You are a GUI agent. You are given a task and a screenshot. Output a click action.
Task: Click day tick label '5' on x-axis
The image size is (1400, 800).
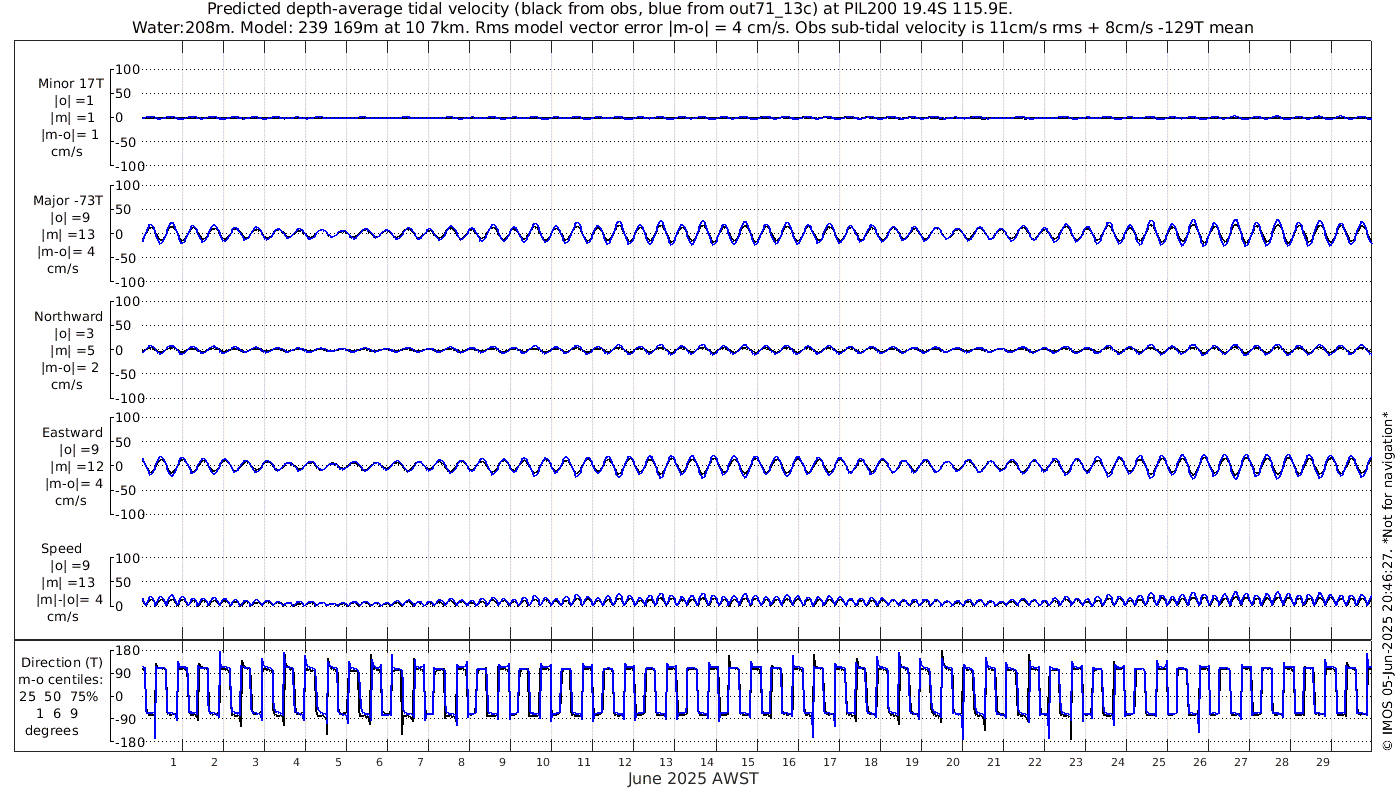338,761
